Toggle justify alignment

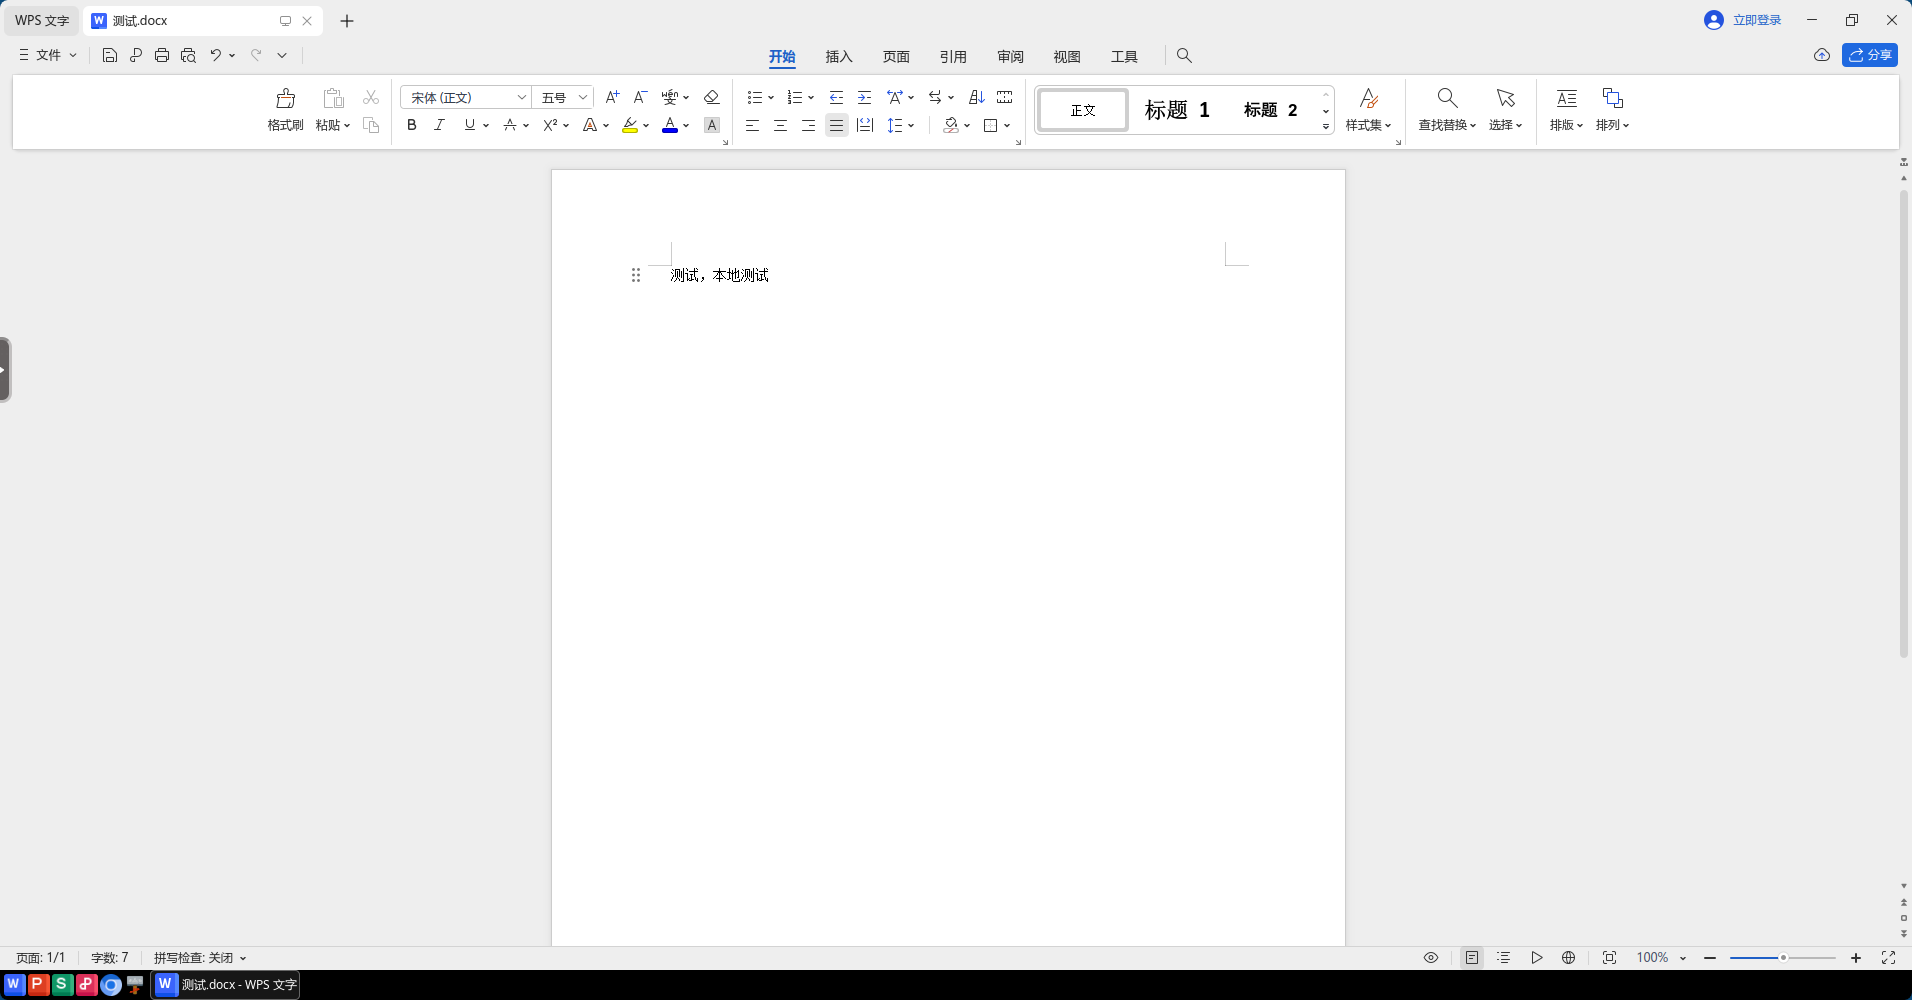[x=836, y=125]
